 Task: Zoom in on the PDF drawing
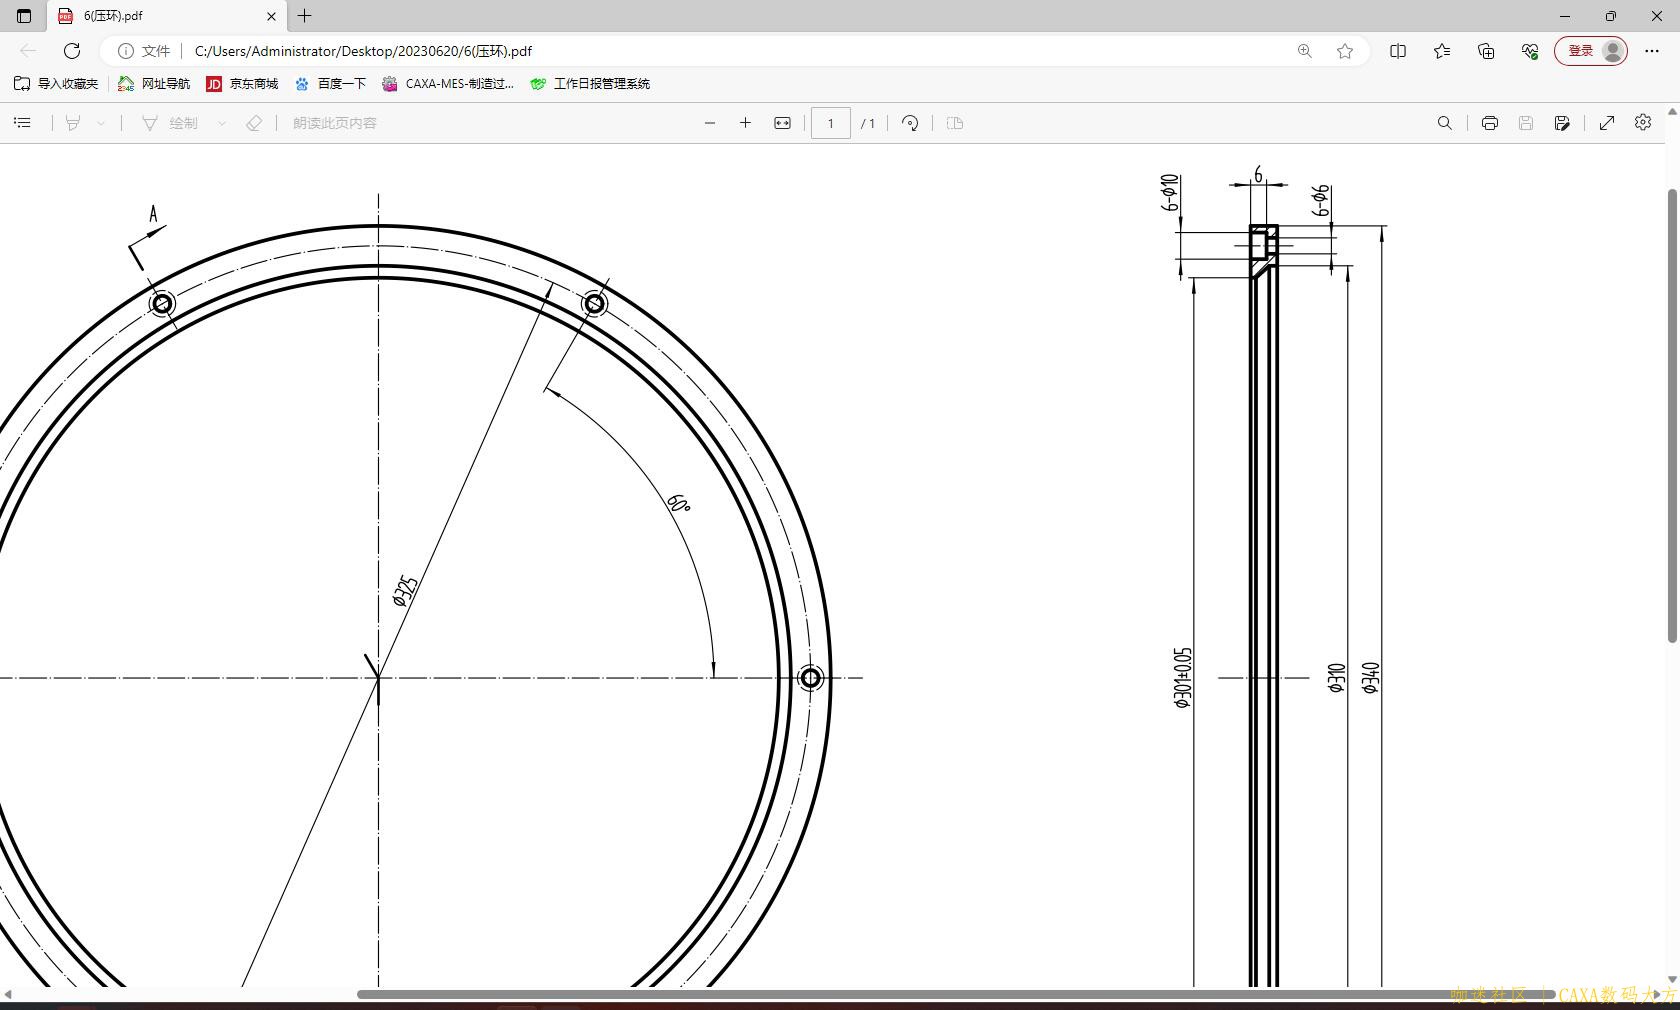[x=745, y=123]
